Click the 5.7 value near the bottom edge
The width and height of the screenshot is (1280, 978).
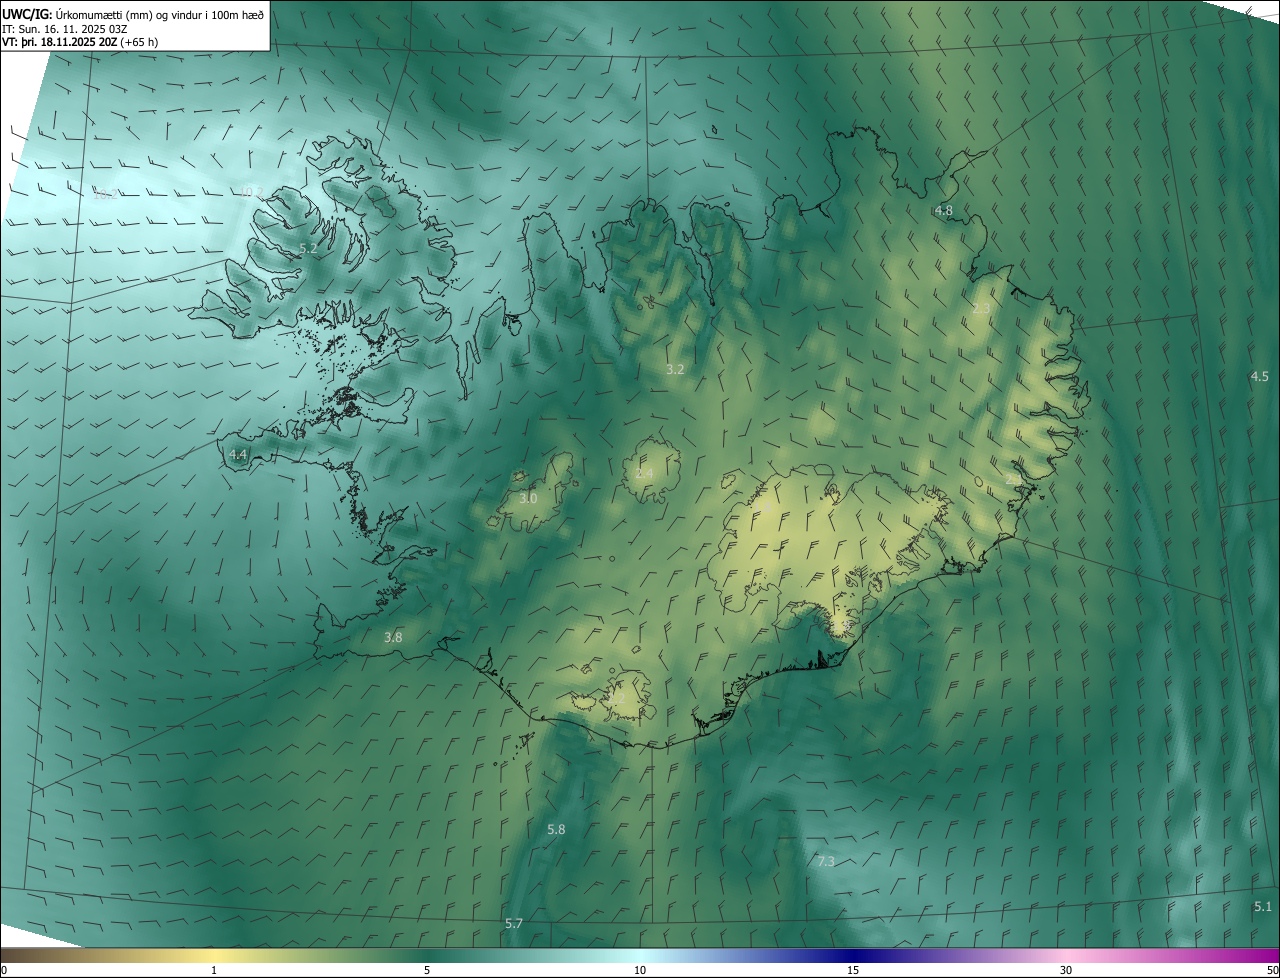coord(514,924)
